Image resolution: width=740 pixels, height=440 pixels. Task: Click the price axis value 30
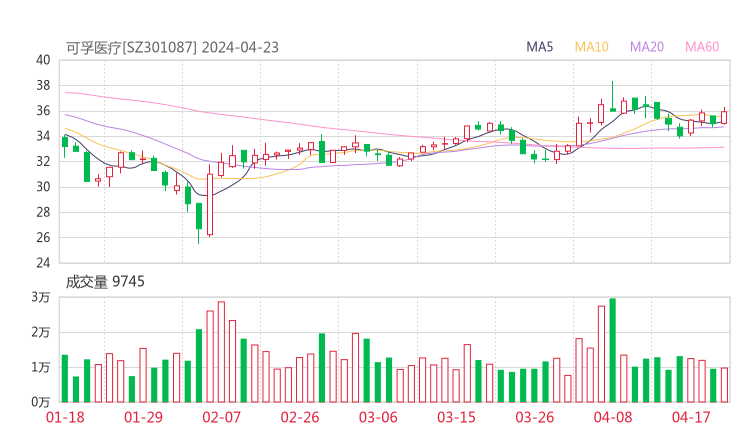[43, 187]
